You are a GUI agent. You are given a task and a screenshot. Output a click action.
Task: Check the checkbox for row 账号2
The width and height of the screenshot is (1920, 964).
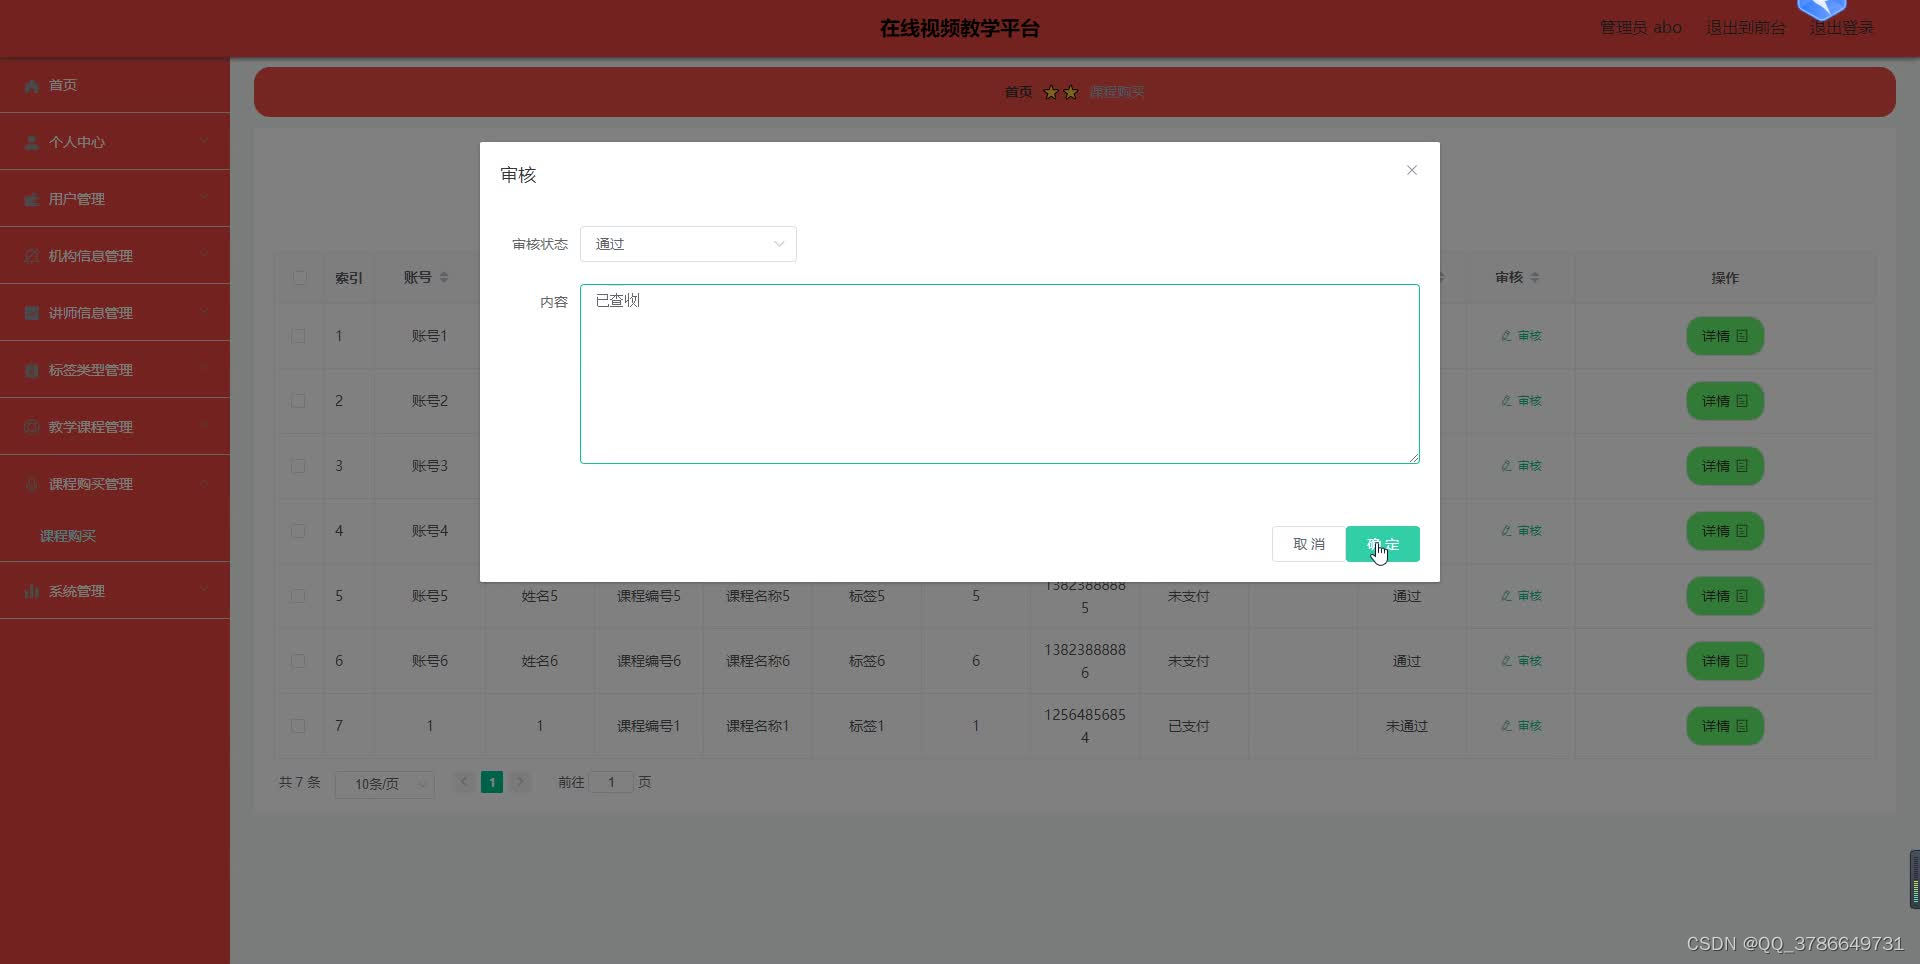(x=298, y=401)
